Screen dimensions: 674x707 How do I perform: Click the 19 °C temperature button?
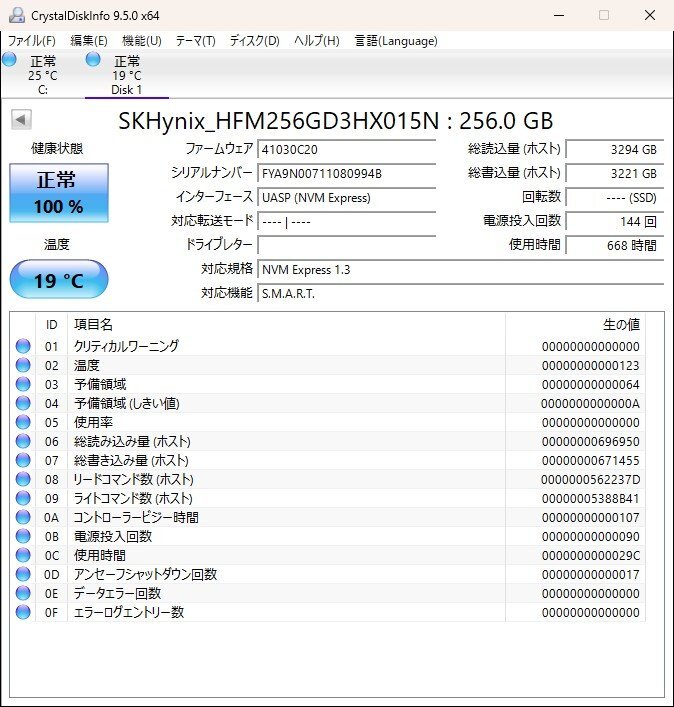tap(59, 280)
